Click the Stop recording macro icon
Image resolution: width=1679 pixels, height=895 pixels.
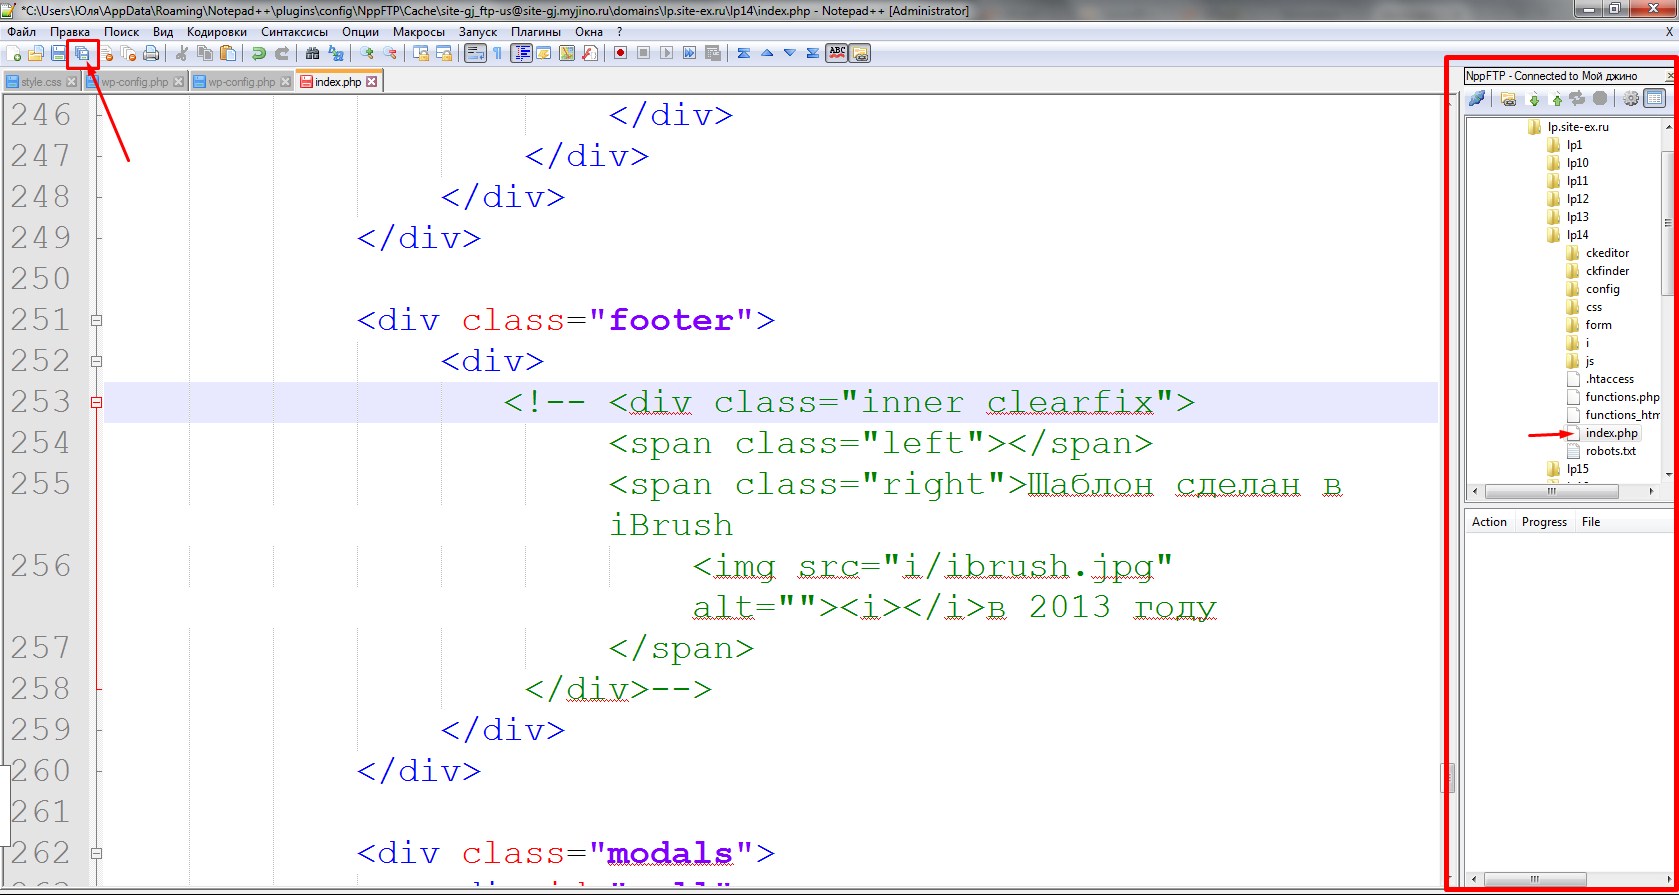(x=643, y=53)
